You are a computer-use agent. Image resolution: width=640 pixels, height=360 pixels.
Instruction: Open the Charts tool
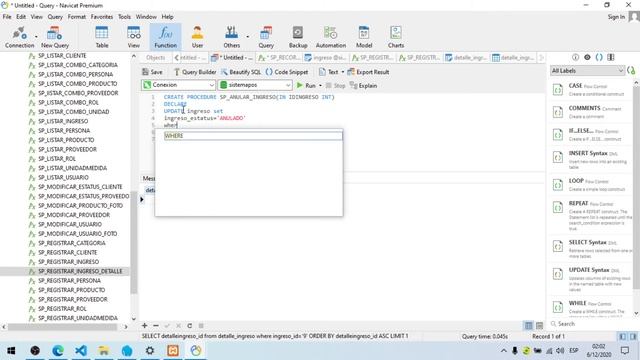(396, 37)
